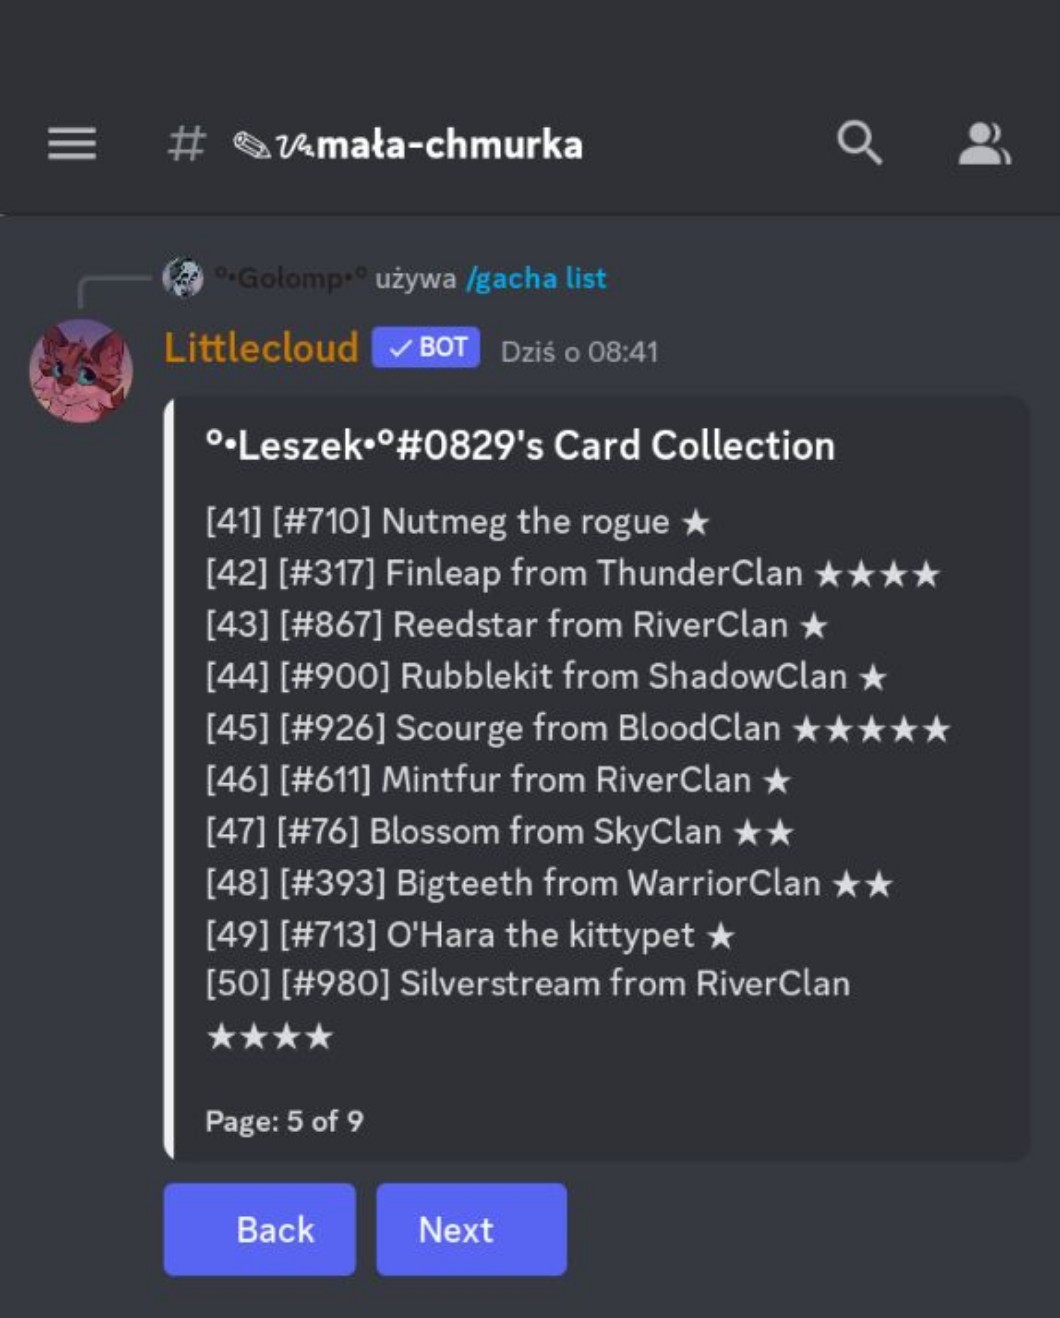This screenshot has height=1318, width=1060.
Task: Open the hamburger navigation menu
Action: coord(72,144)
